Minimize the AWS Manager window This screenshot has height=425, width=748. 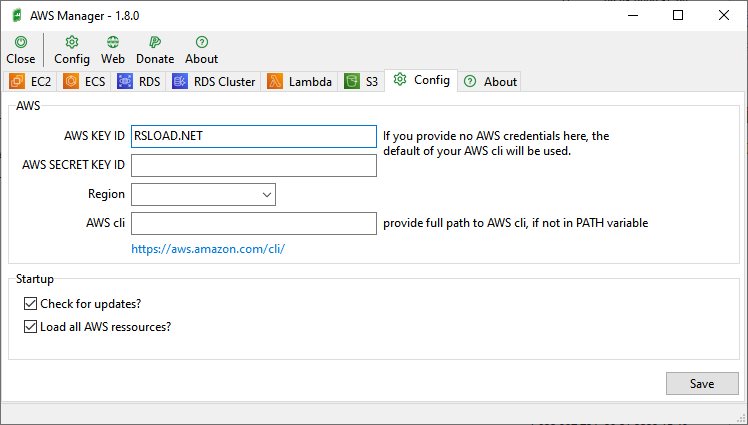[x=633, y=15]
